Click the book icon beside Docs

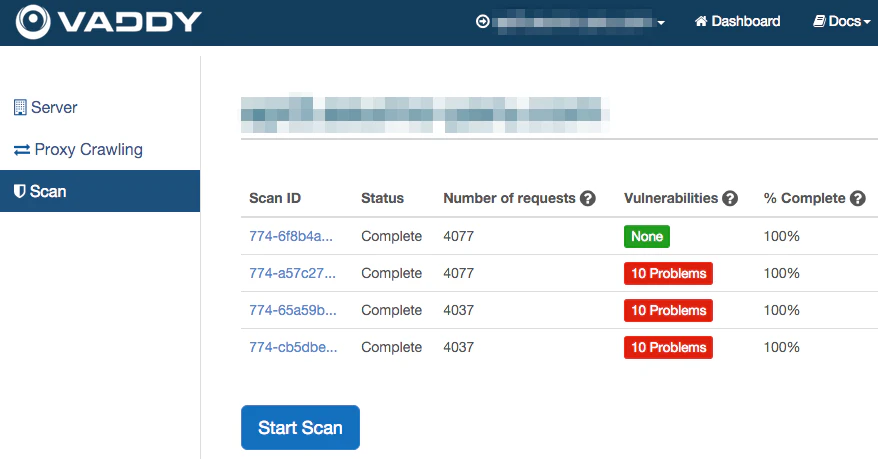[819, 21]
